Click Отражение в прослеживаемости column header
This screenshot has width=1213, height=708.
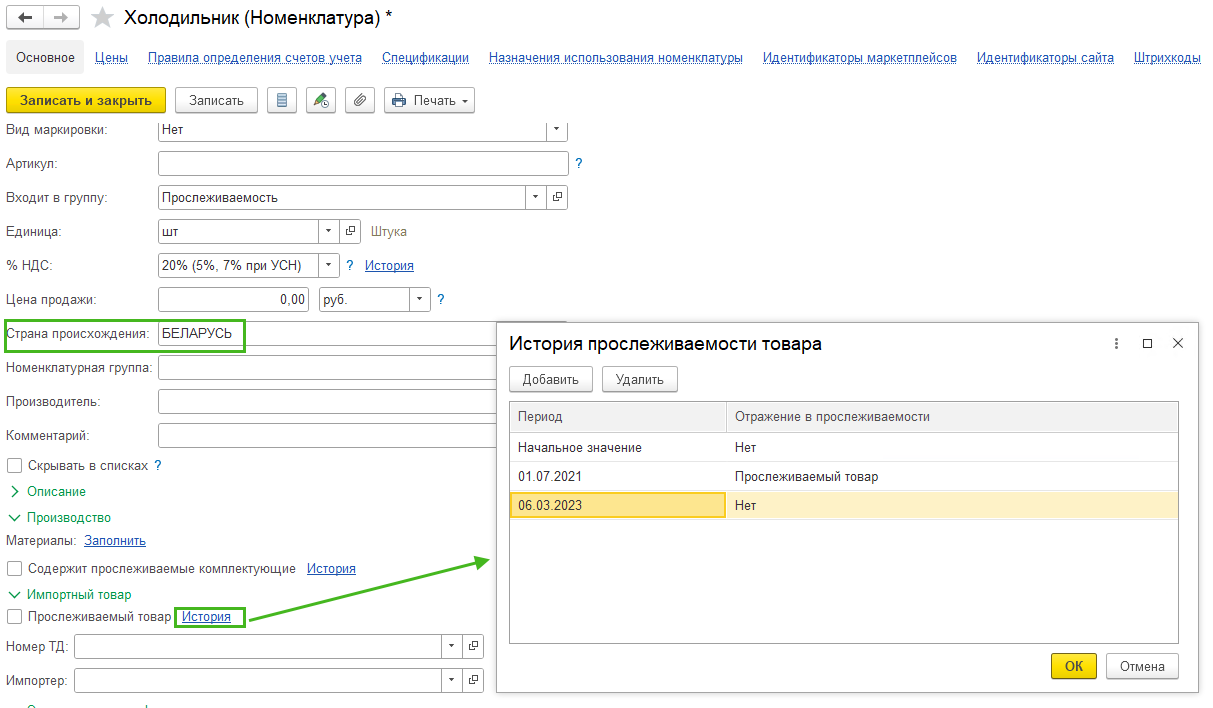(952, 417)
